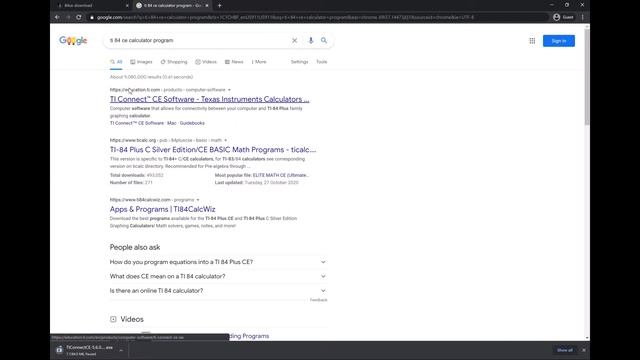Open dropdown arrow beside ticalc.org URL

225,140
